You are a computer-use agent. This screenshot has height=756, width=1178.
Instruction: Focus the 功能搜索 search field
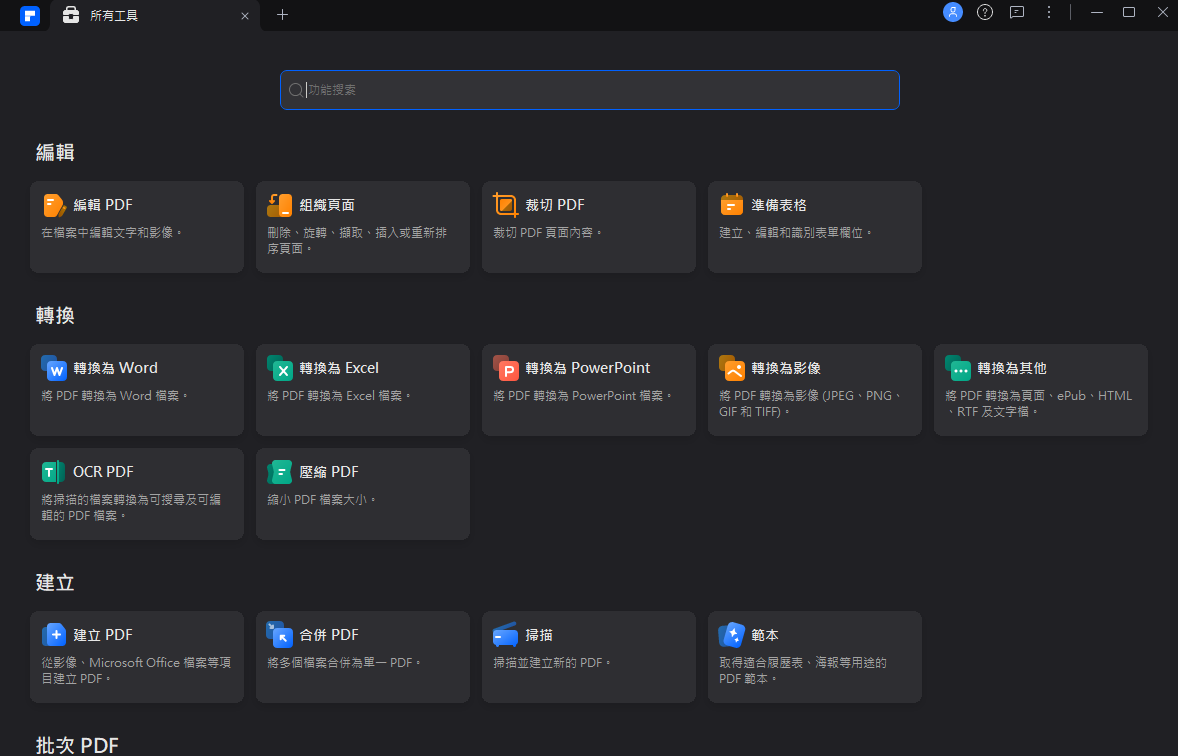click(590, 90)
